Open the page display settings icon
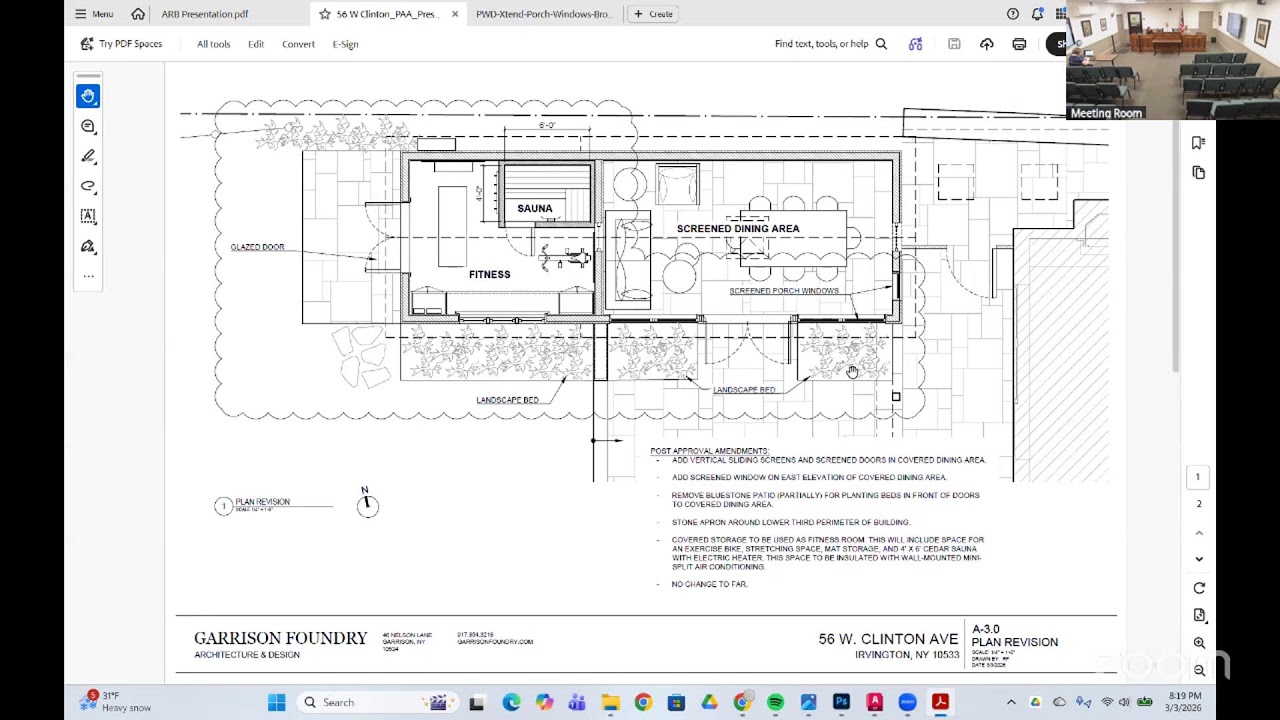The height and width of the screenshot is (720, 1280). (x=1199, y=615)
